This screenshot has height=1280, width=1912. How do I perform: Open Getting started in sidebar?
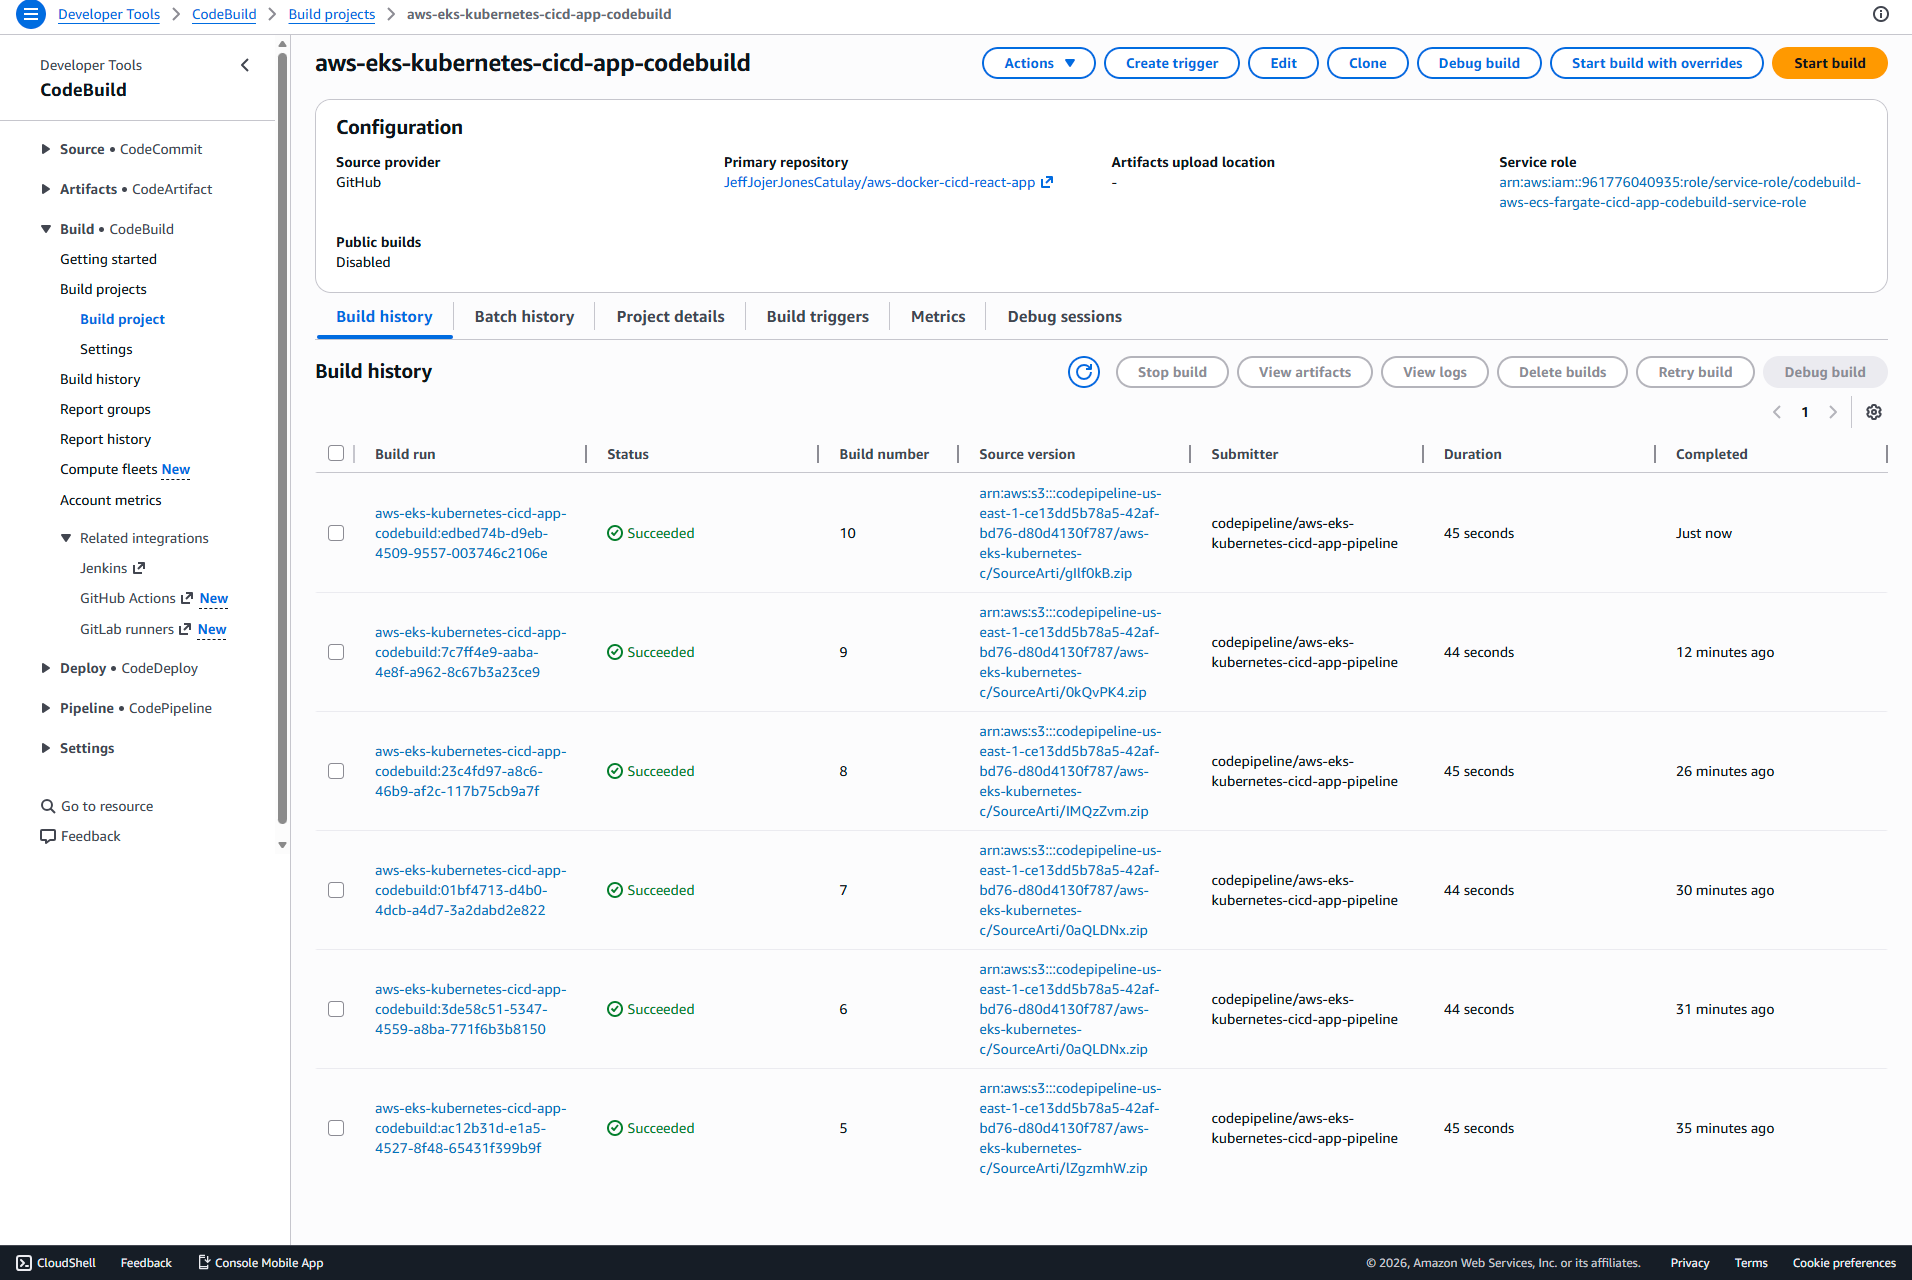point(108,259)
